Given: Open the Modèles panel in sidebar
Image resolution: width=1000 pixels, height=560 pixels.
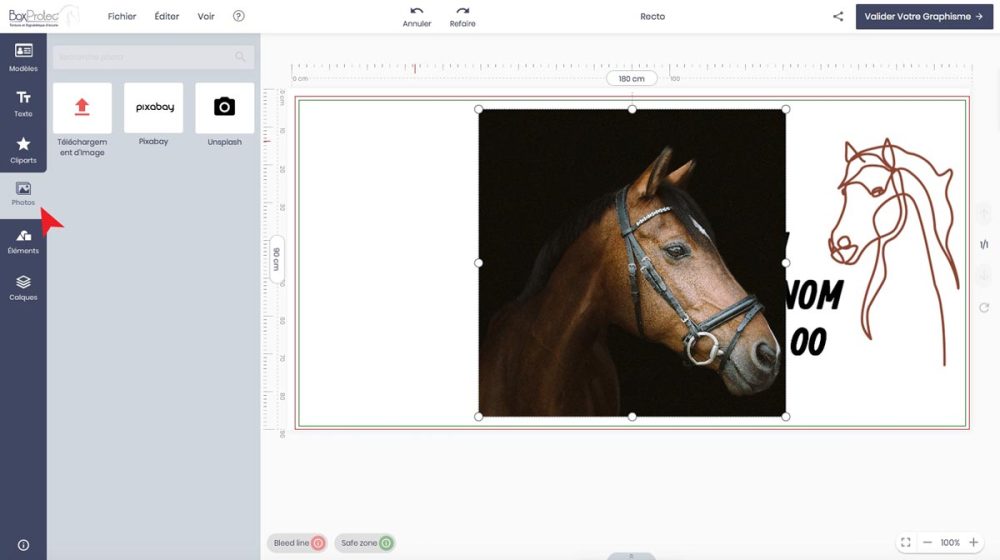Looking at the screenshot, I should point(23,57).
